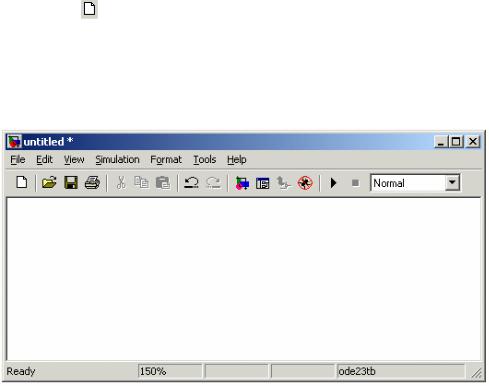Maximize the untitled model window
The height and width of the screenshot is (386, 489).
tap(456, 142)
